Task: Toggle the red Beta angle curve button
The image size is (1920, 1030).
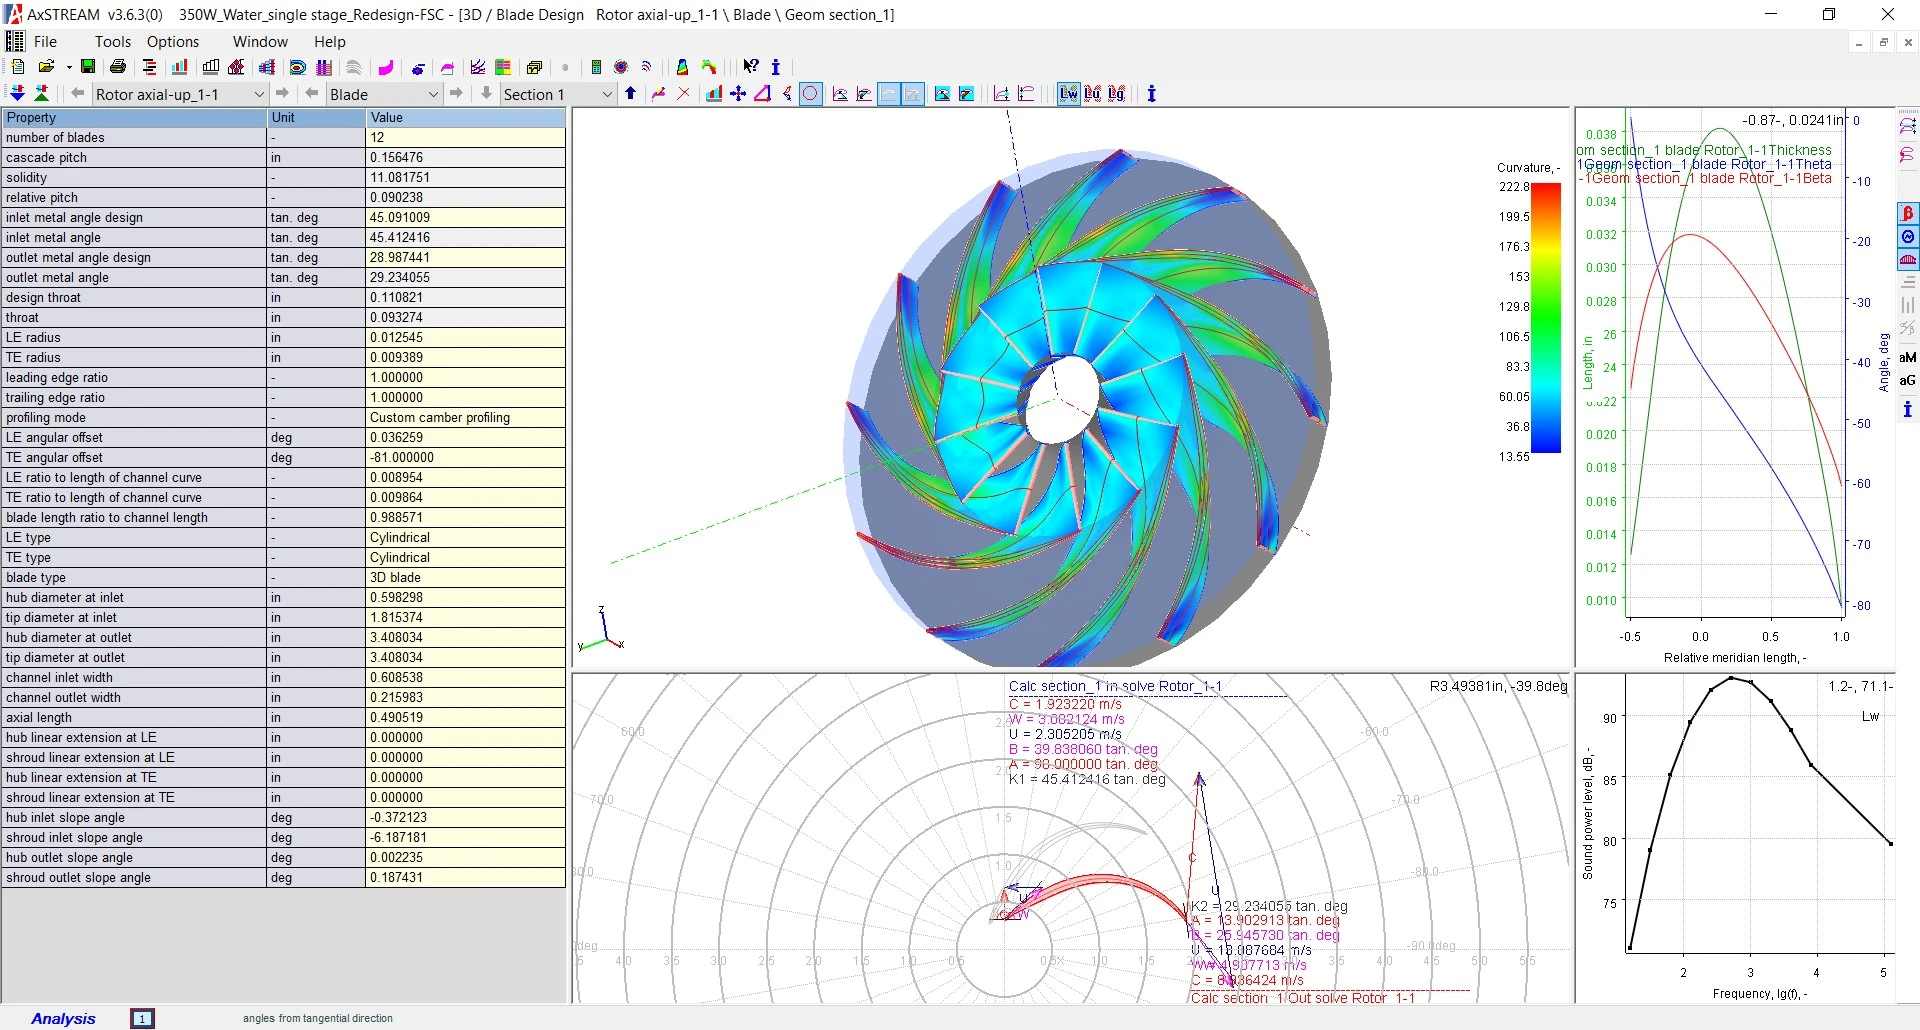Action: (1908, 213)
